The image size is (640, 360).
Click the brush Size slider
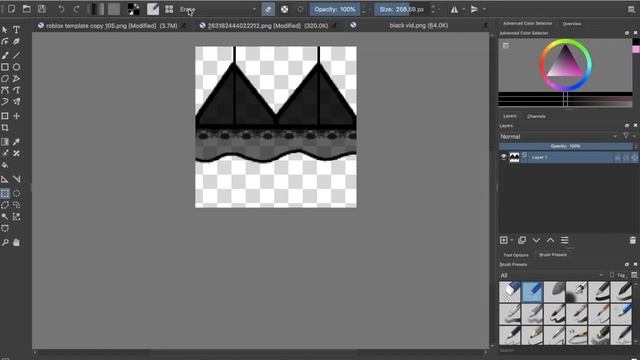pyautogui.click(x=402, y=9)
